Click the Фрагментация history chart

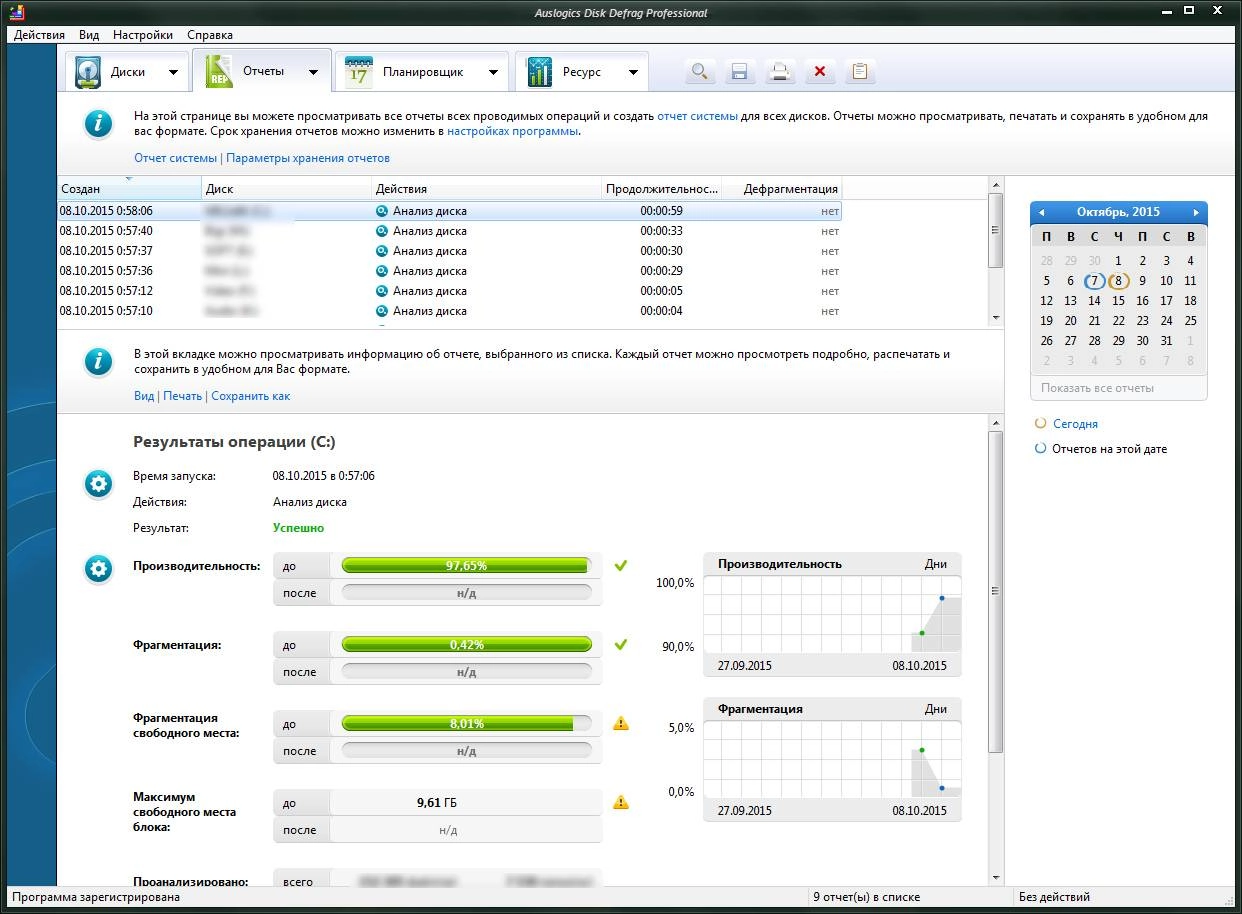click(x=832, y=759)
